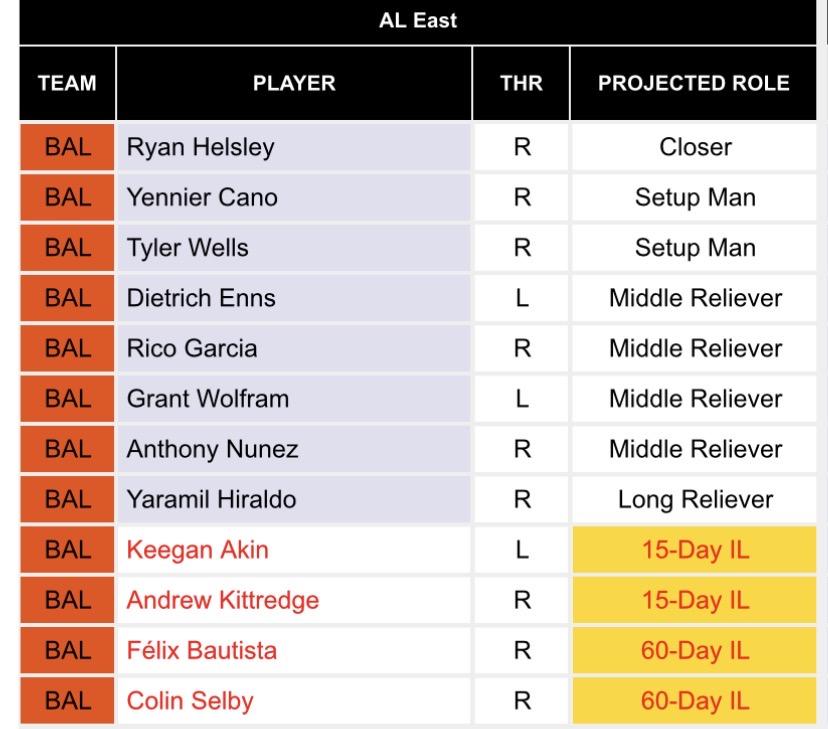This screenshot has width=828, height=729.
Task: Open Andrew Kittredge's red player link
Action: pyautogui.click(x=223, y=600)
